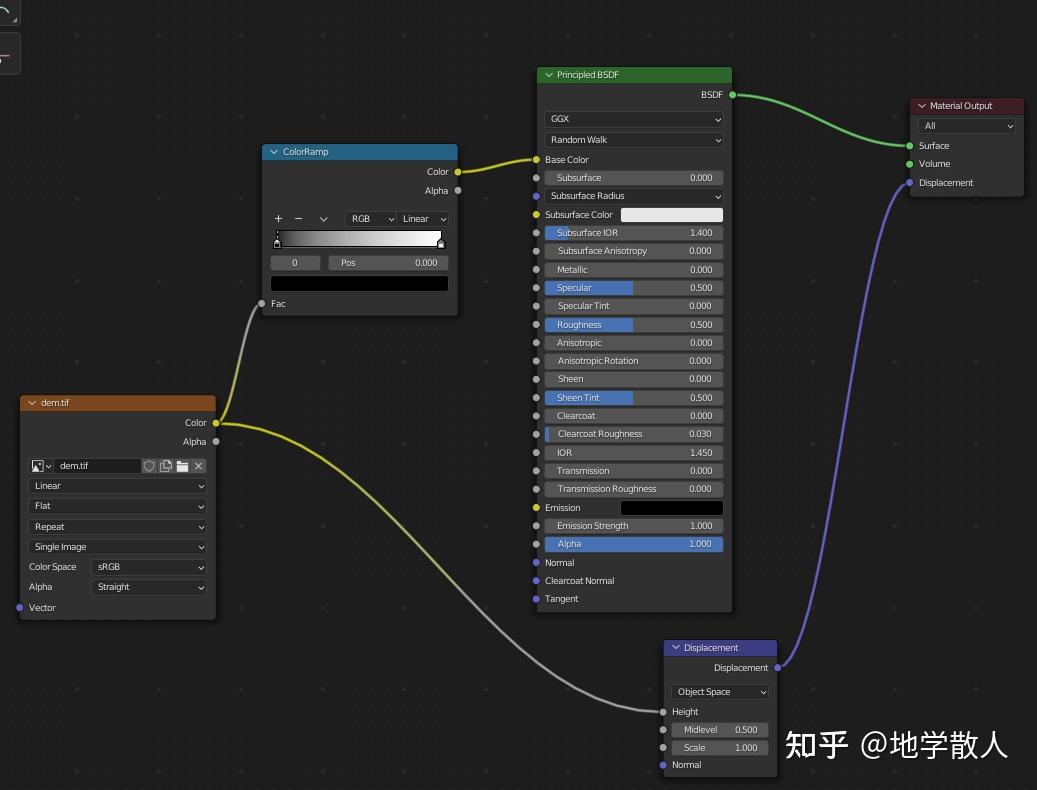Open the All output dropdown on Material Output
Viewport: 1037px width, 790px height.
pyautogui.click(x=966, y=125)
